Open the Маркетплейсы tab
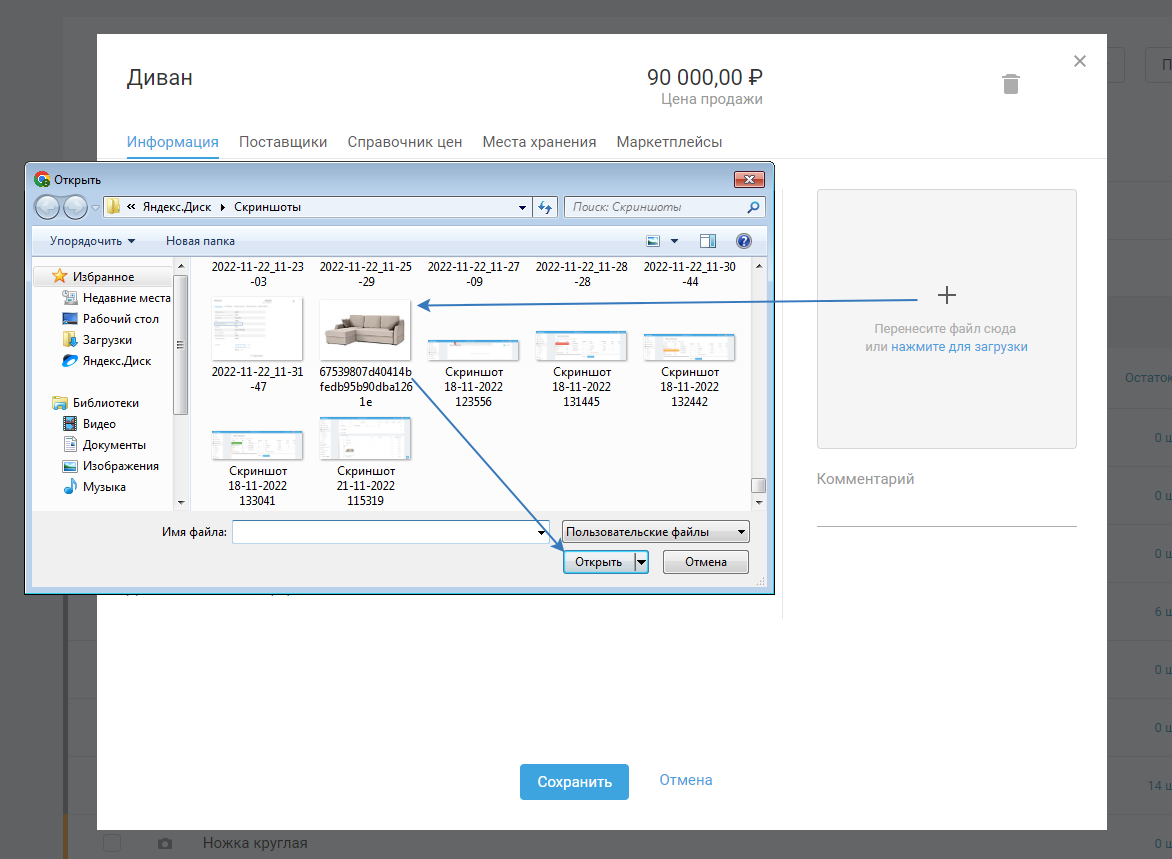The width and height of the screenshot is (1172, 859). click(669, 142)
